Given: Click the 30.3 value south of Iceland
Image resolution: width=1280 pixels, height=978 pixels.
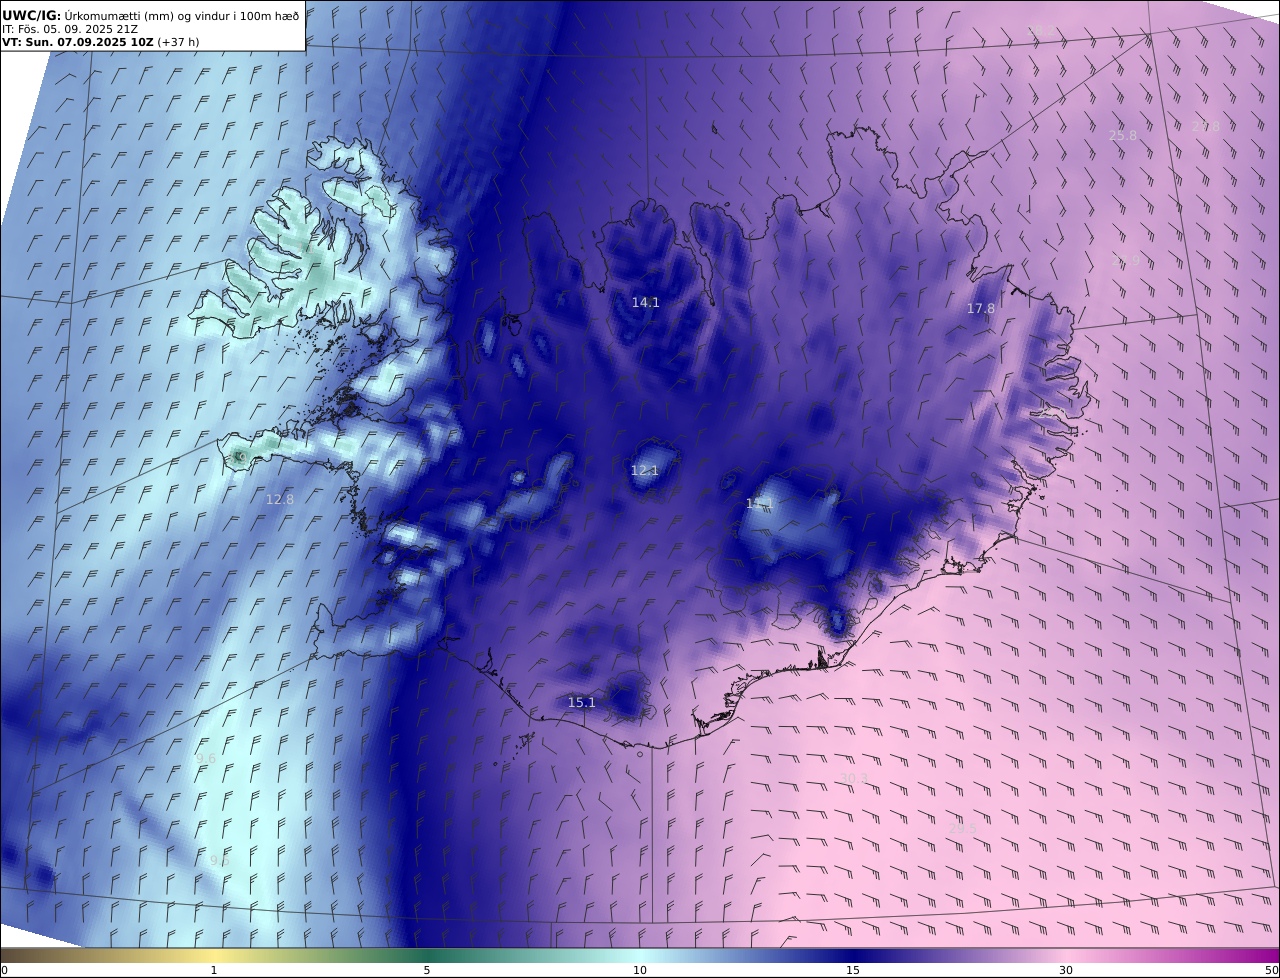Looking at the screenshot, I should tap(853, 778).
